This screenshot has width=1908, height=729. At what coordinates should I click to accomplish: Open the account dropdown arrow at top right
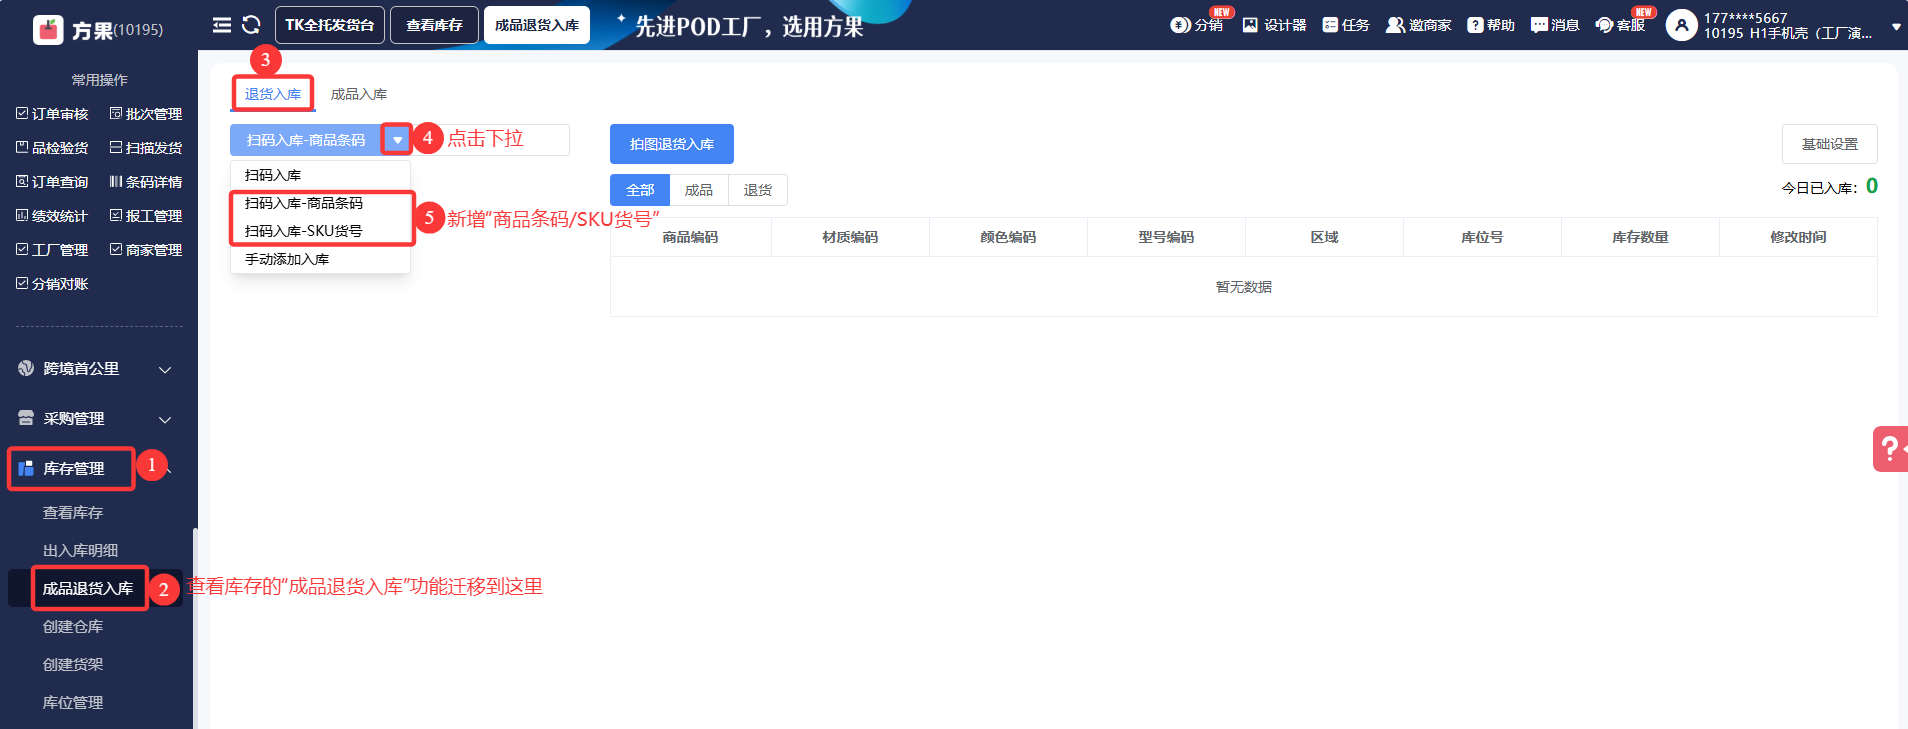pos(1896,27)
